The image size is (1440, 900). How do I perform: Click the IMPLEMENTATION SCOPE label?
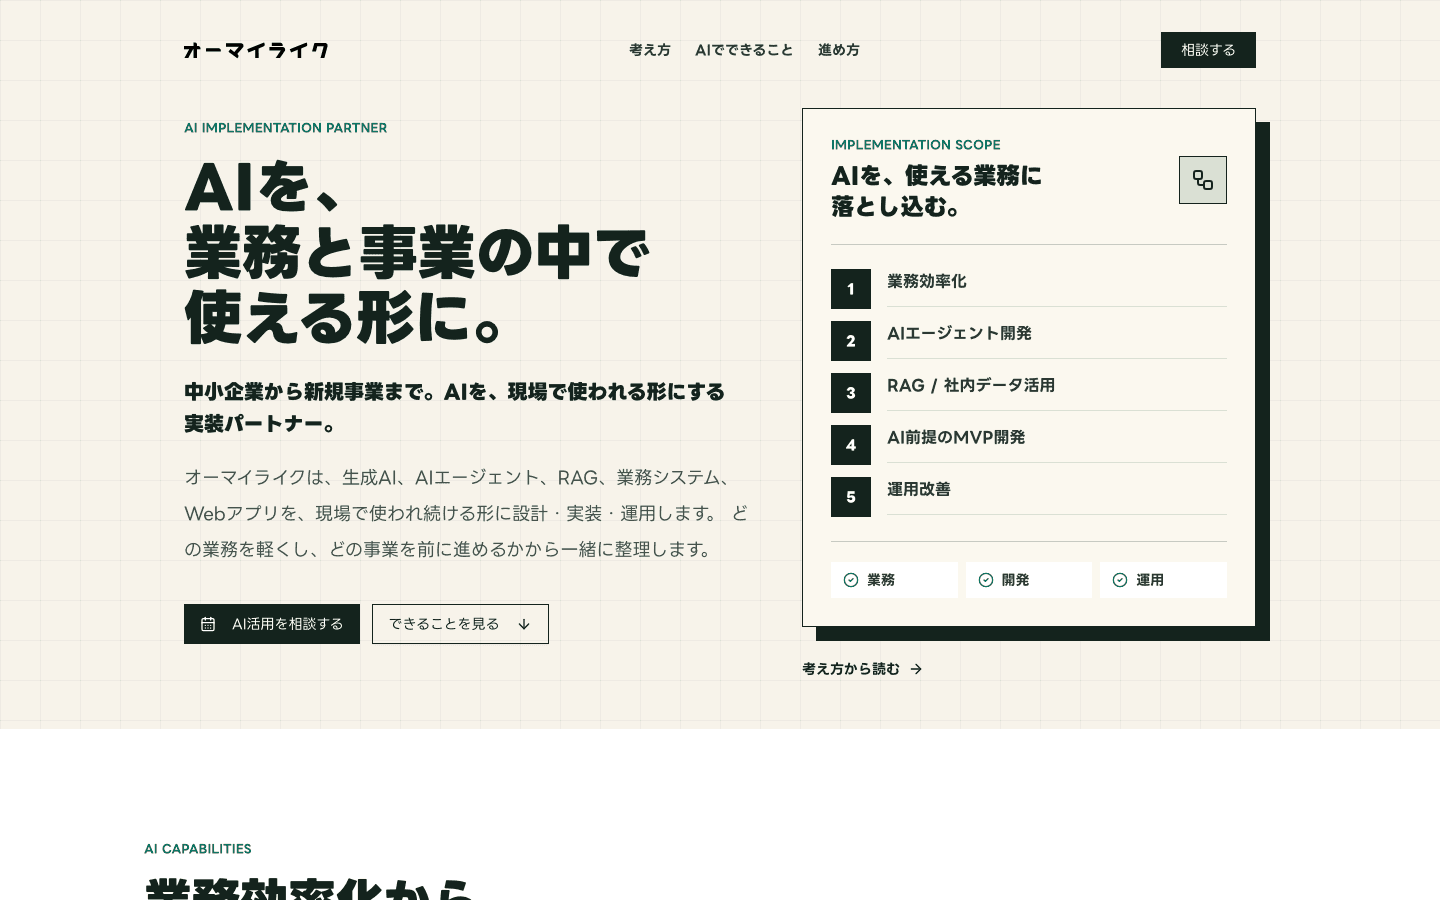tap(916, 145)
